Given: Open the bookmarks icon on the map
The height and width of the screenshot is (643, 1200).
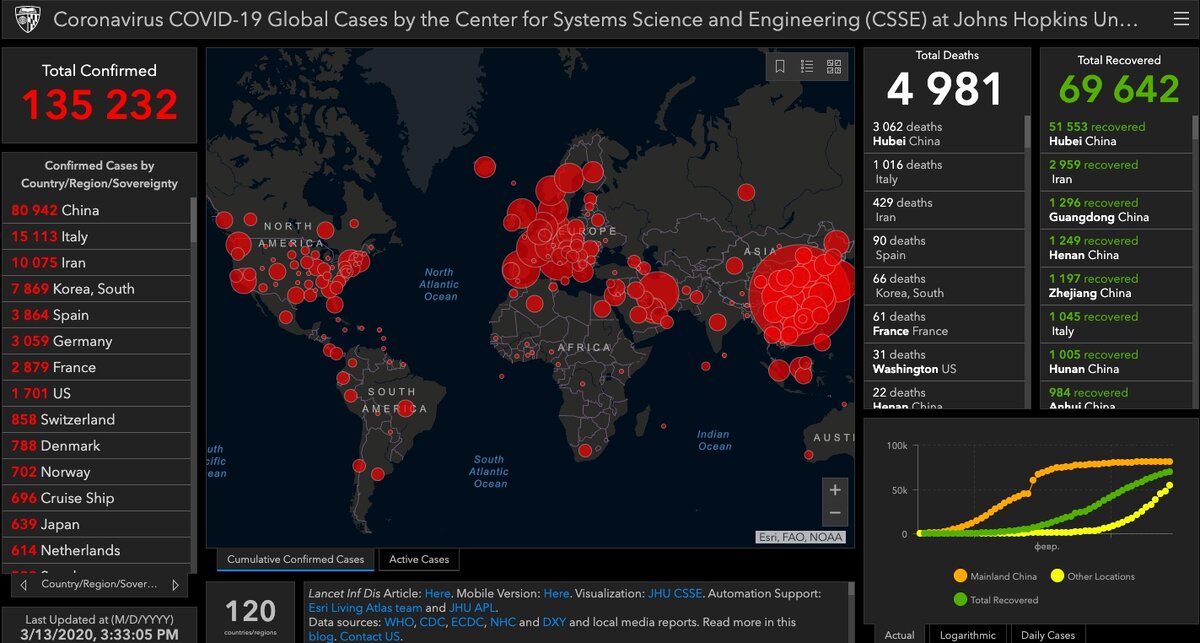Looking at the screenshot, I should [780, 67].
